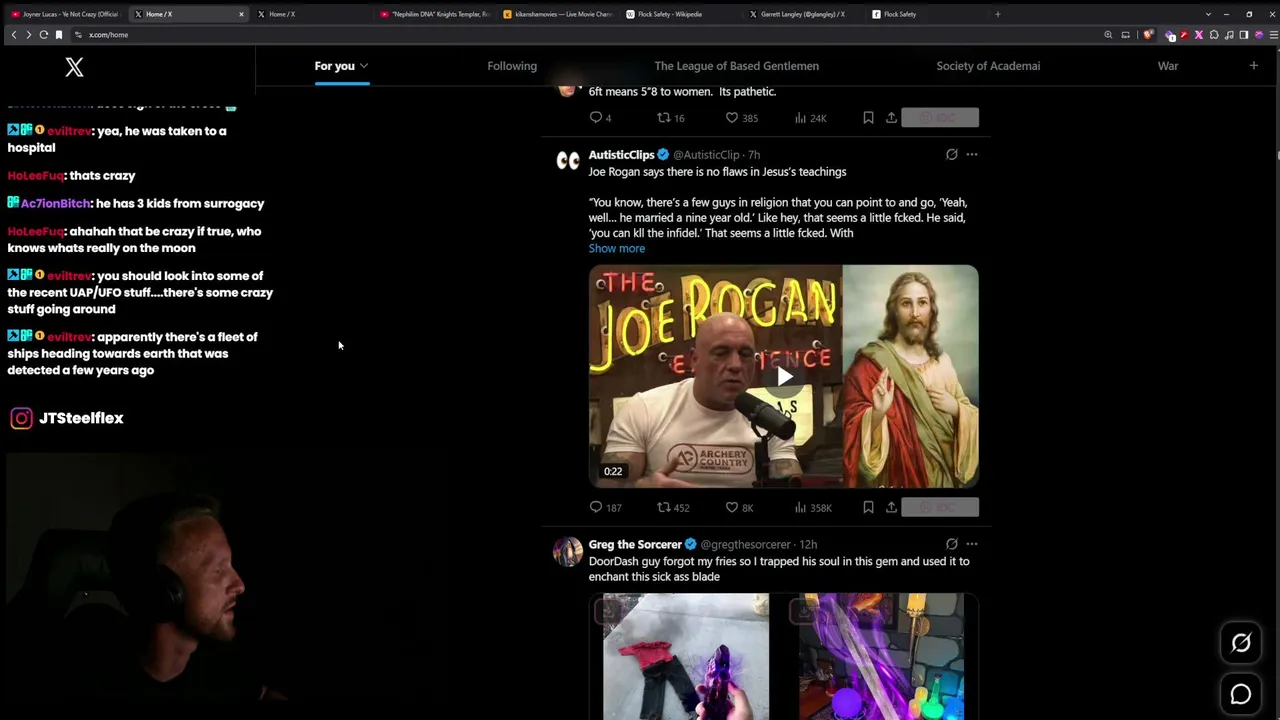Bookmark the Joe Rogan post
Viewport: 1280px width, 720px height.
click(x=868, y=508)
